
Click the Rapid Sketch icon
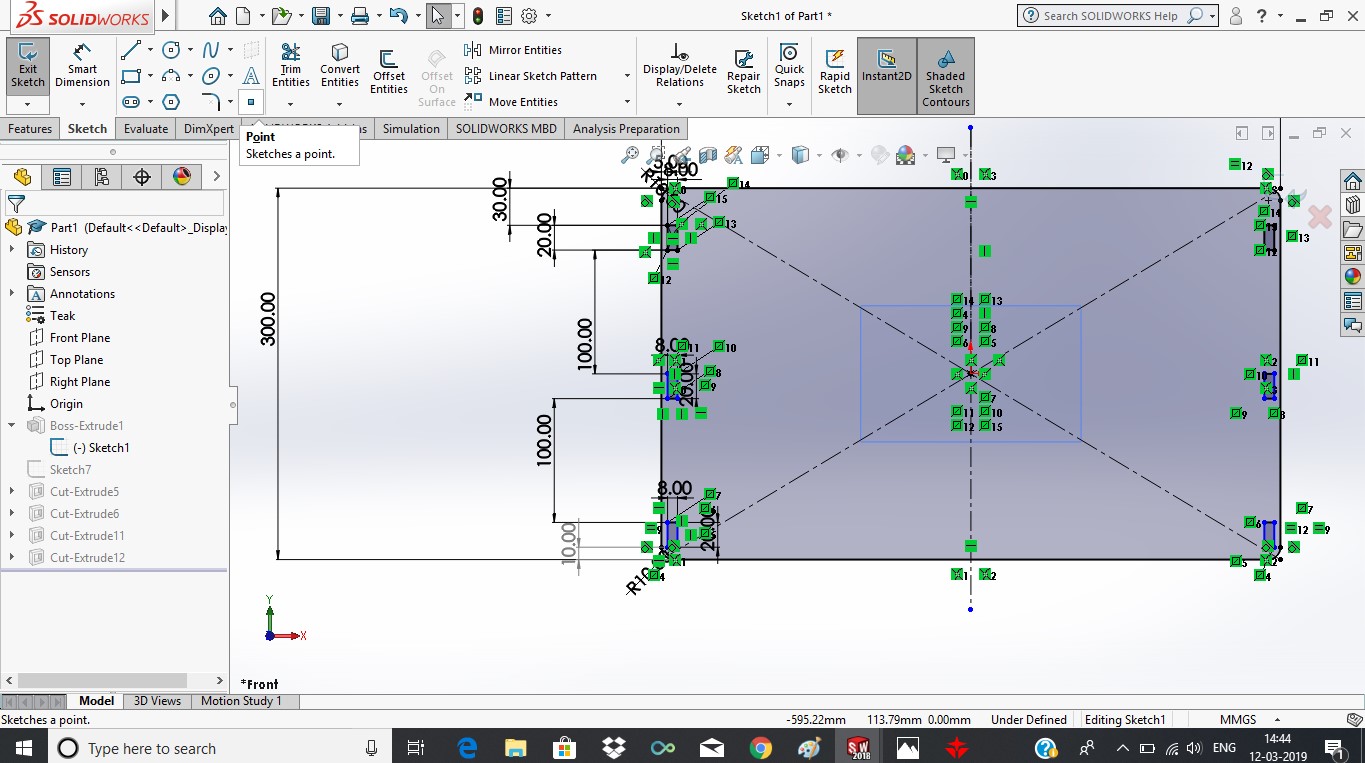click(834, 70)
